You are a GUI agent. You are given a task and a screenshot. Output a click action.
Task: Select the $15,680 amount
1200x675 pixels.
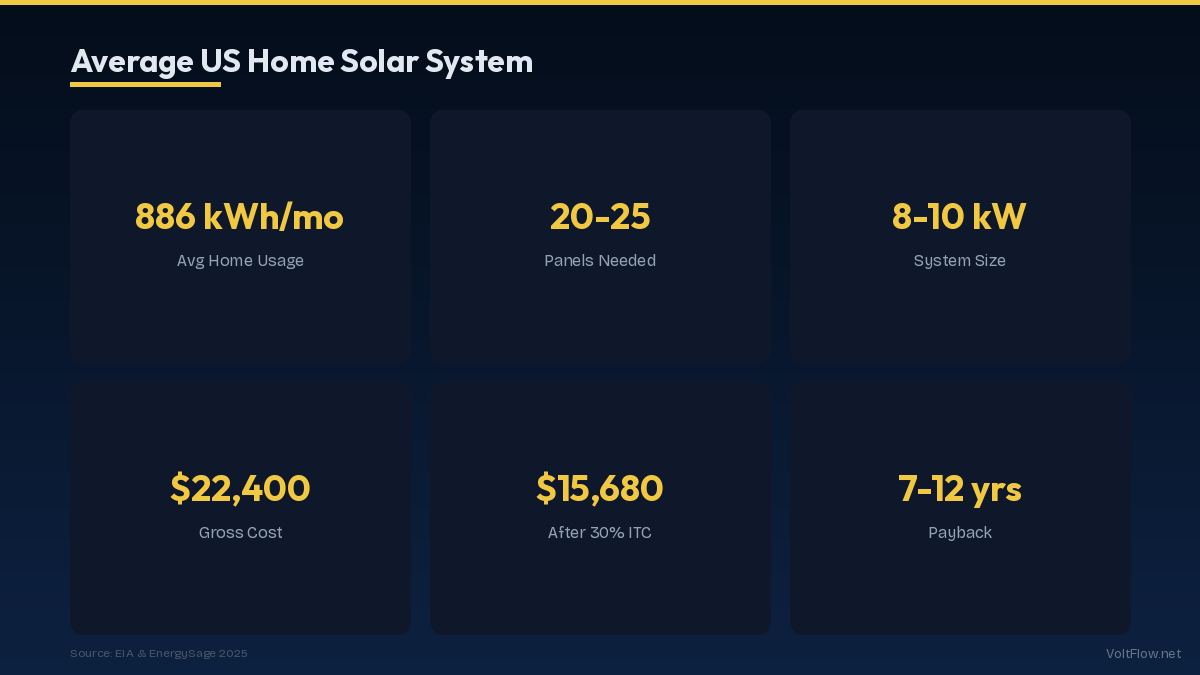pos(600,489)
